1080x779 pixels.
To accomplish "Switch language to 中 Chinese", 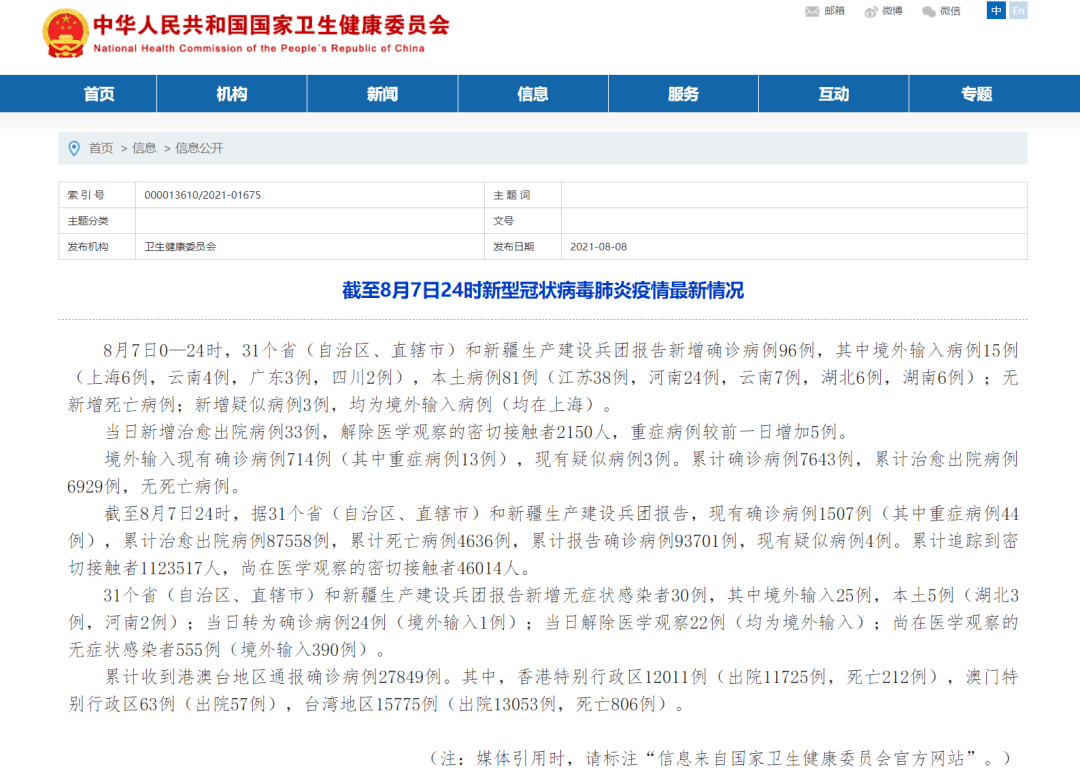I will tap(996, 10).
